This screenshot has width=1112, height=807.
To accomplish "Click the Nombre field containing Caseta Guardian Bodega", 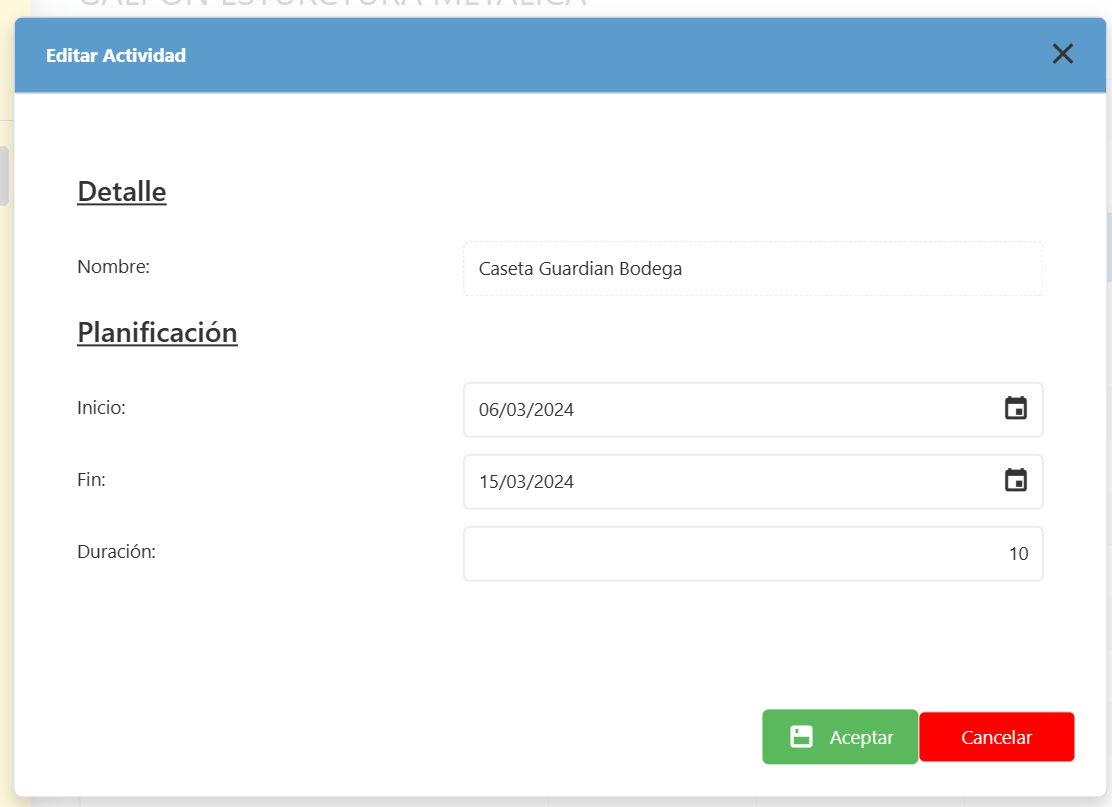I will [752, 269].
